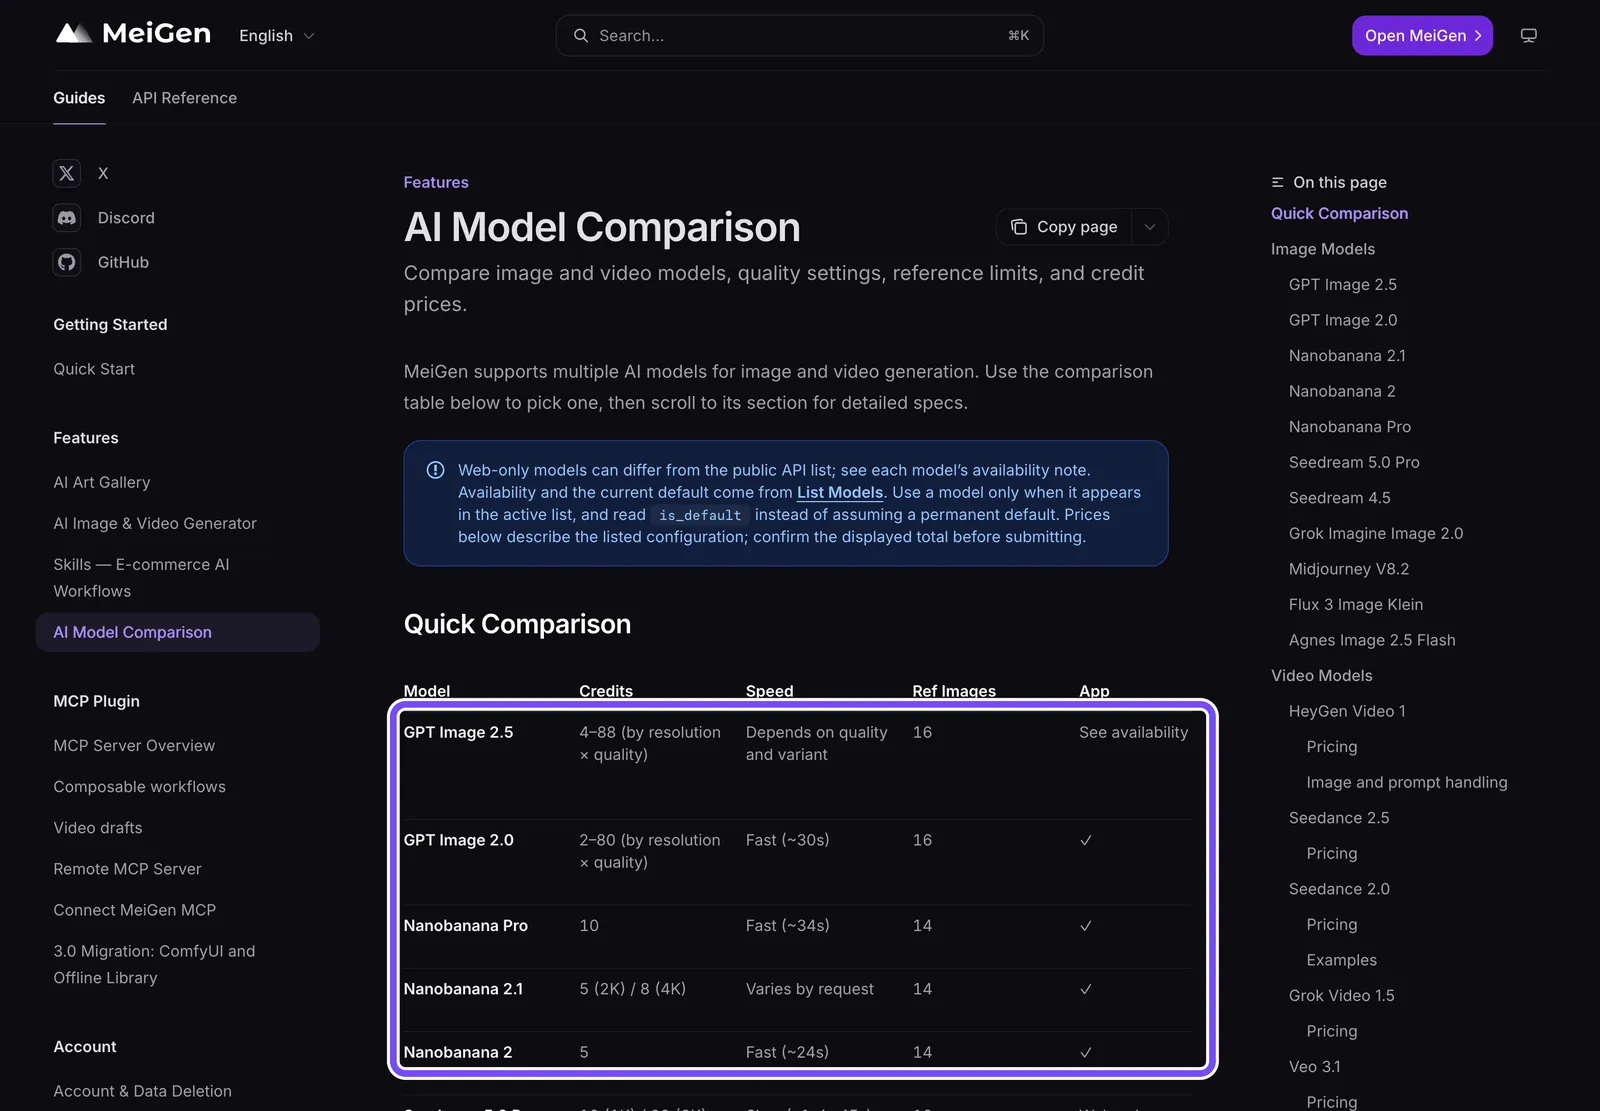Open the GitHub icon link
This screenshot has width=1600, height=1111.
pyautogui.click(x=67, y=262)
